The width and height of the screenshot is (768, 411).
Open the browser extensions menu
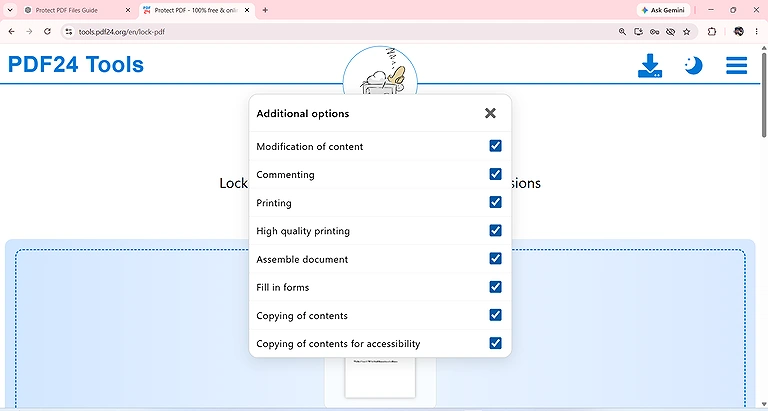coord(712,32)
